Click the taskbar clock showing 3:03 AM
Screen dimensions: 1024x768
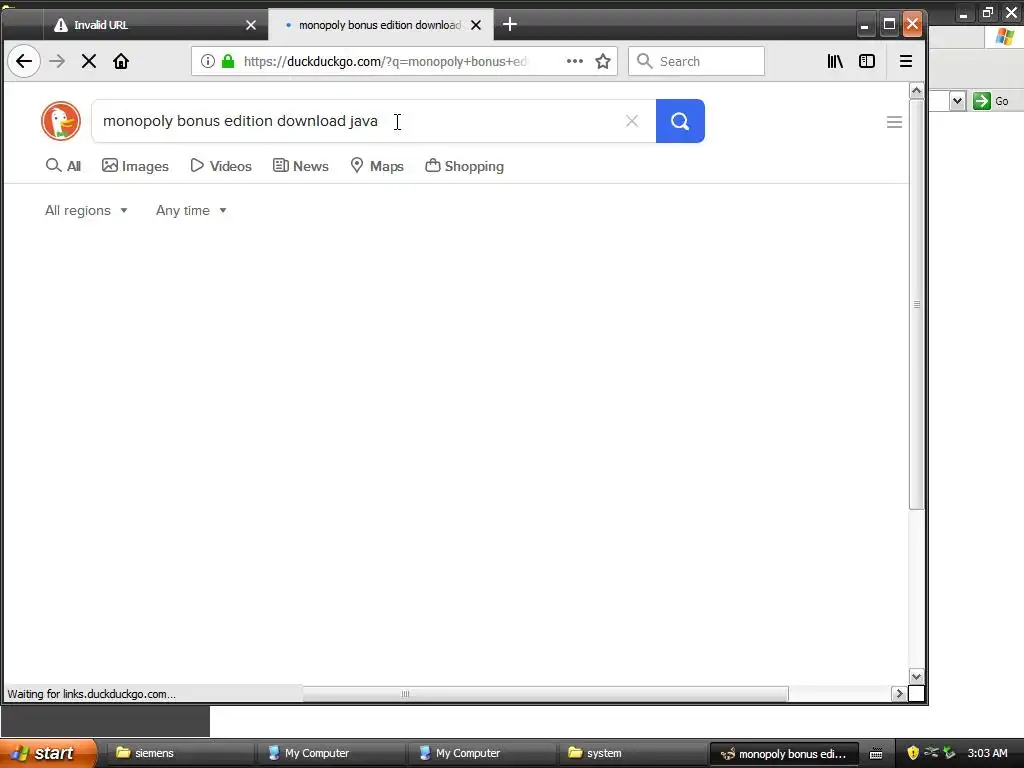coord(987,753)
